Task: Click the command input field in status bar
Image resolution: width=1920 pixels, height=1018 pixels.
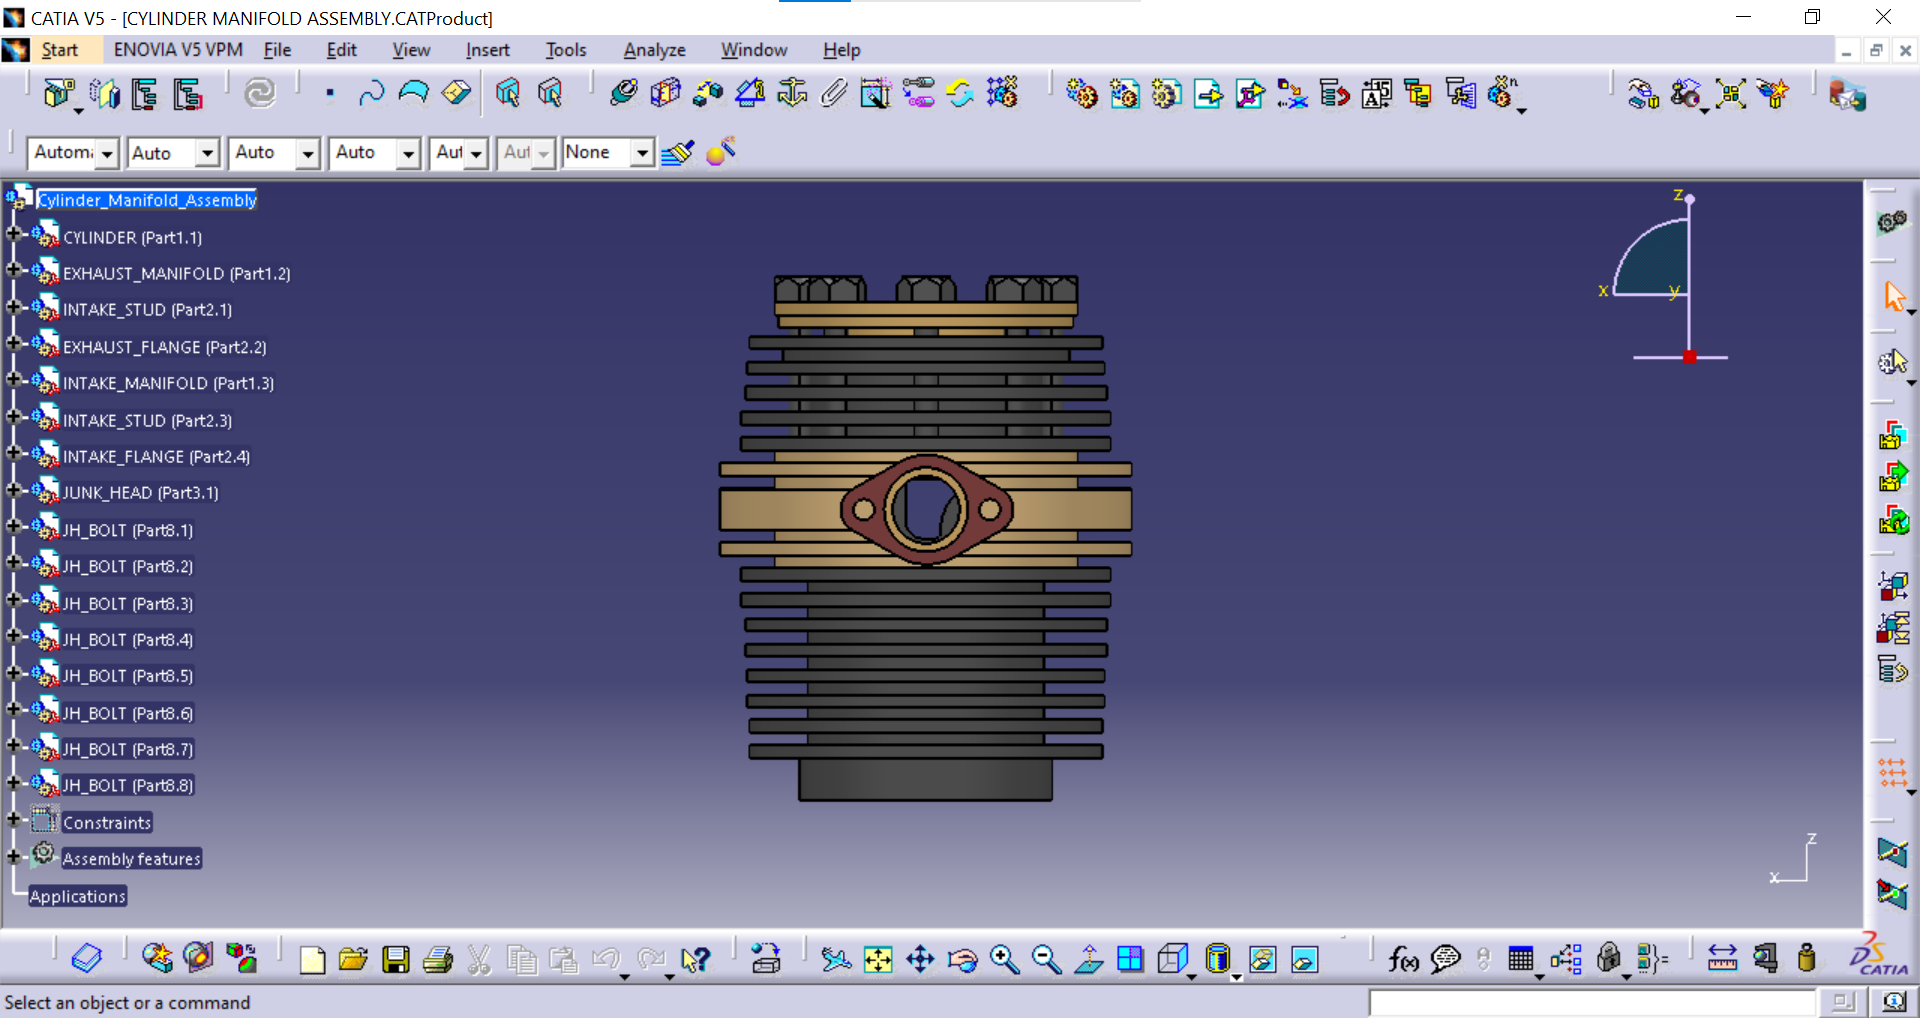Action: pos(1591,1002)
